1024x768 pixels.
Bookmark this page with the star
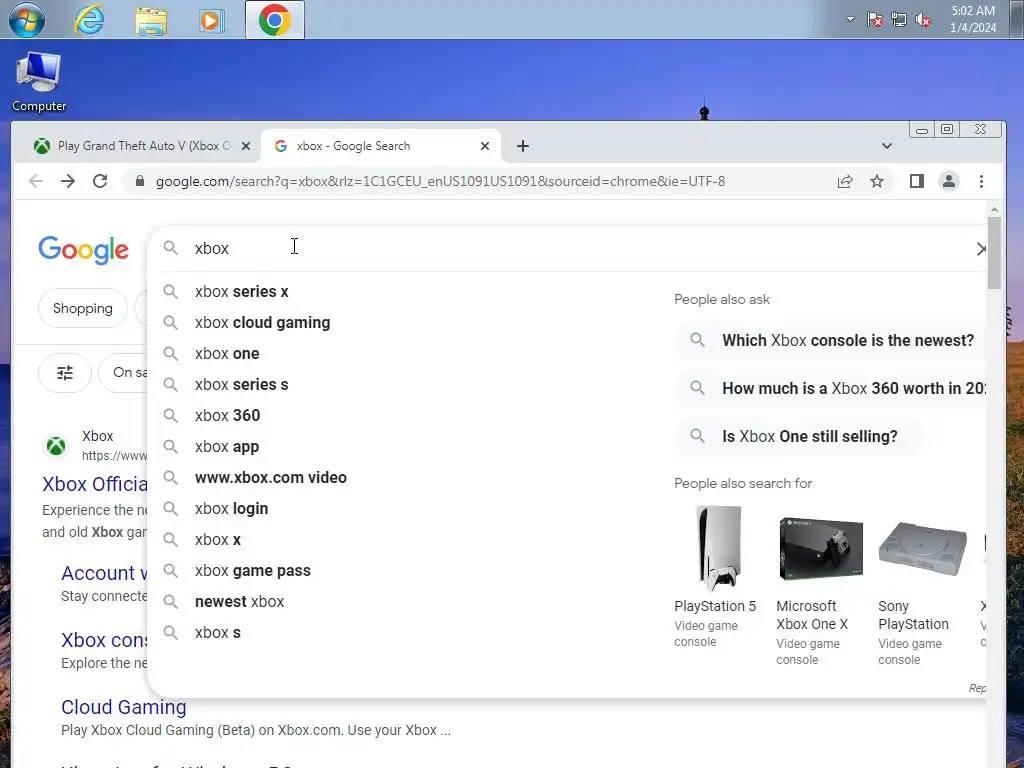click(x=876, y=182)
